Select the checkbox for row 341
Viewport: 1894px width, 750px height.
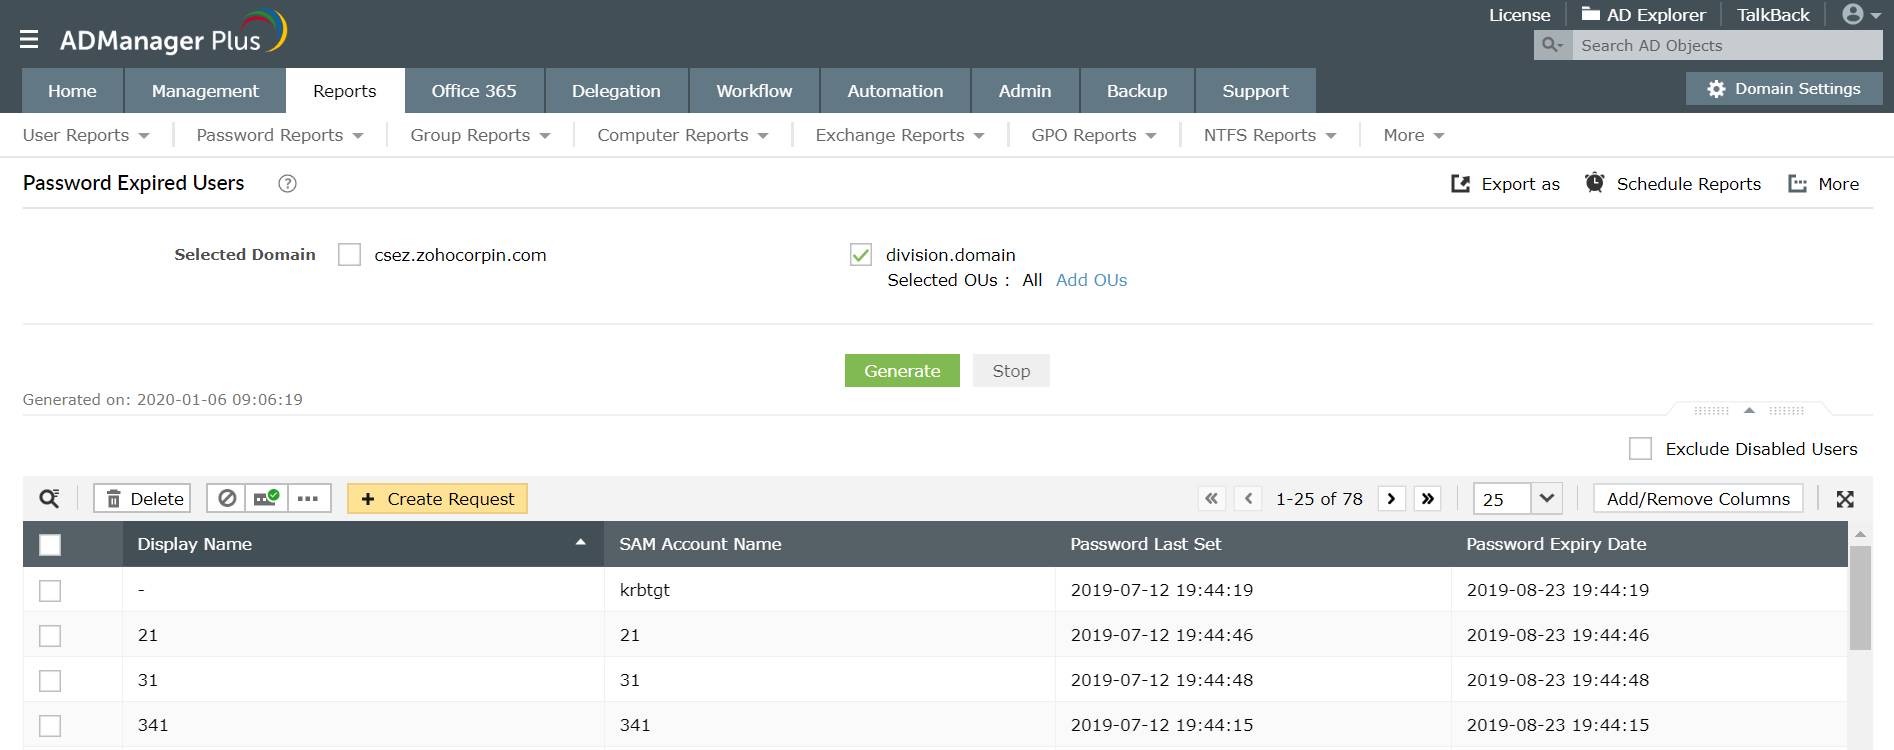[50, 725]
